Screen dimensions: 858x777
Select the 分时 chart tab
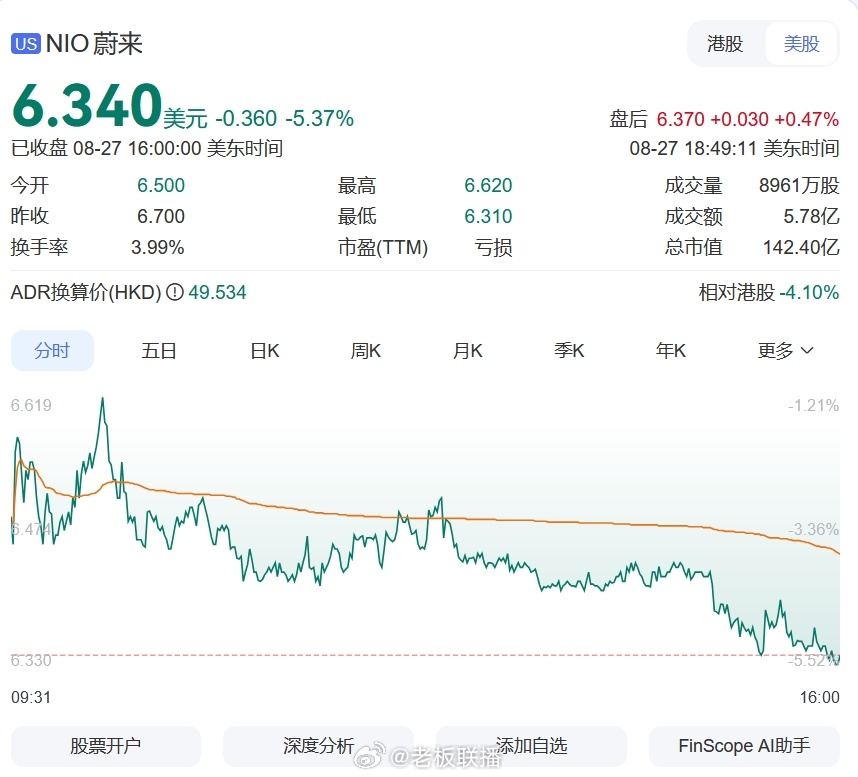click(x=52, y=350)
